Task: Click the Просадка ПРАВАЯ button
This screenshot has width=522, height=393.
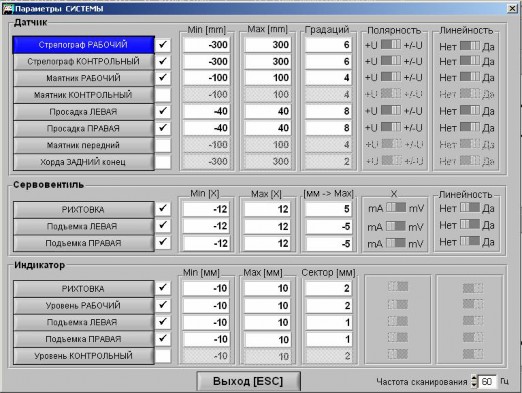Action: (x=83, y=128)
